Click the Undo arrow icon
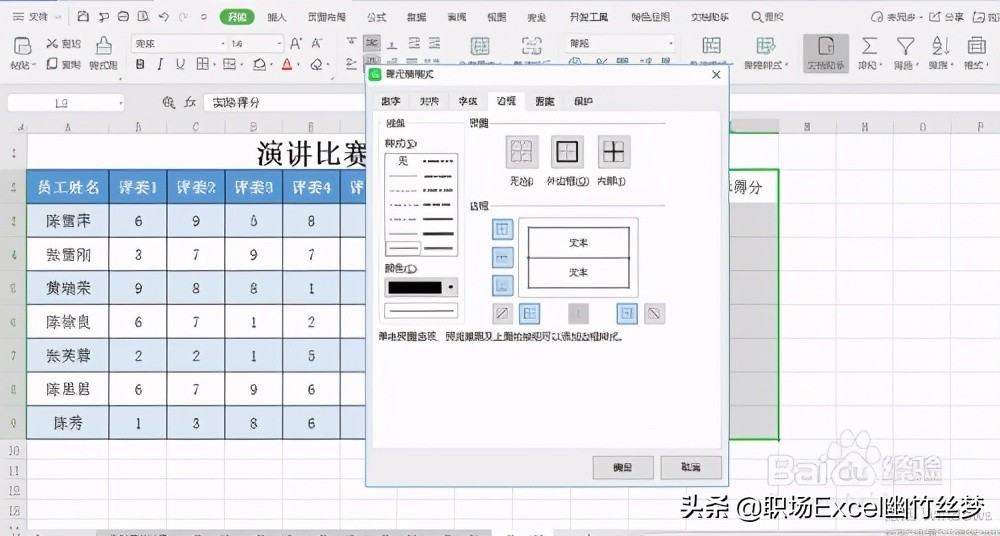1000x536 pixels. pyautogui.click(x=164, y=17)
